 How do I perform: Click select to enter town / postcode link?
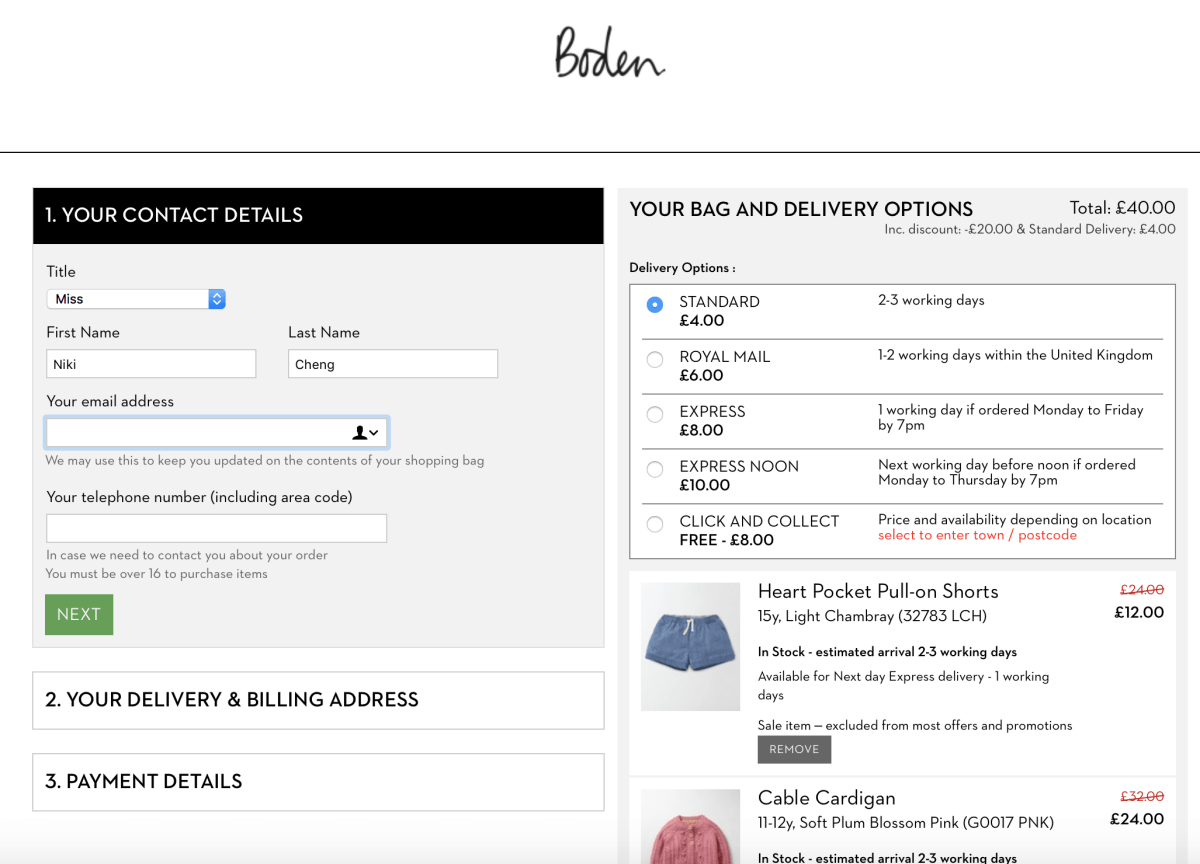coord(977,536)
